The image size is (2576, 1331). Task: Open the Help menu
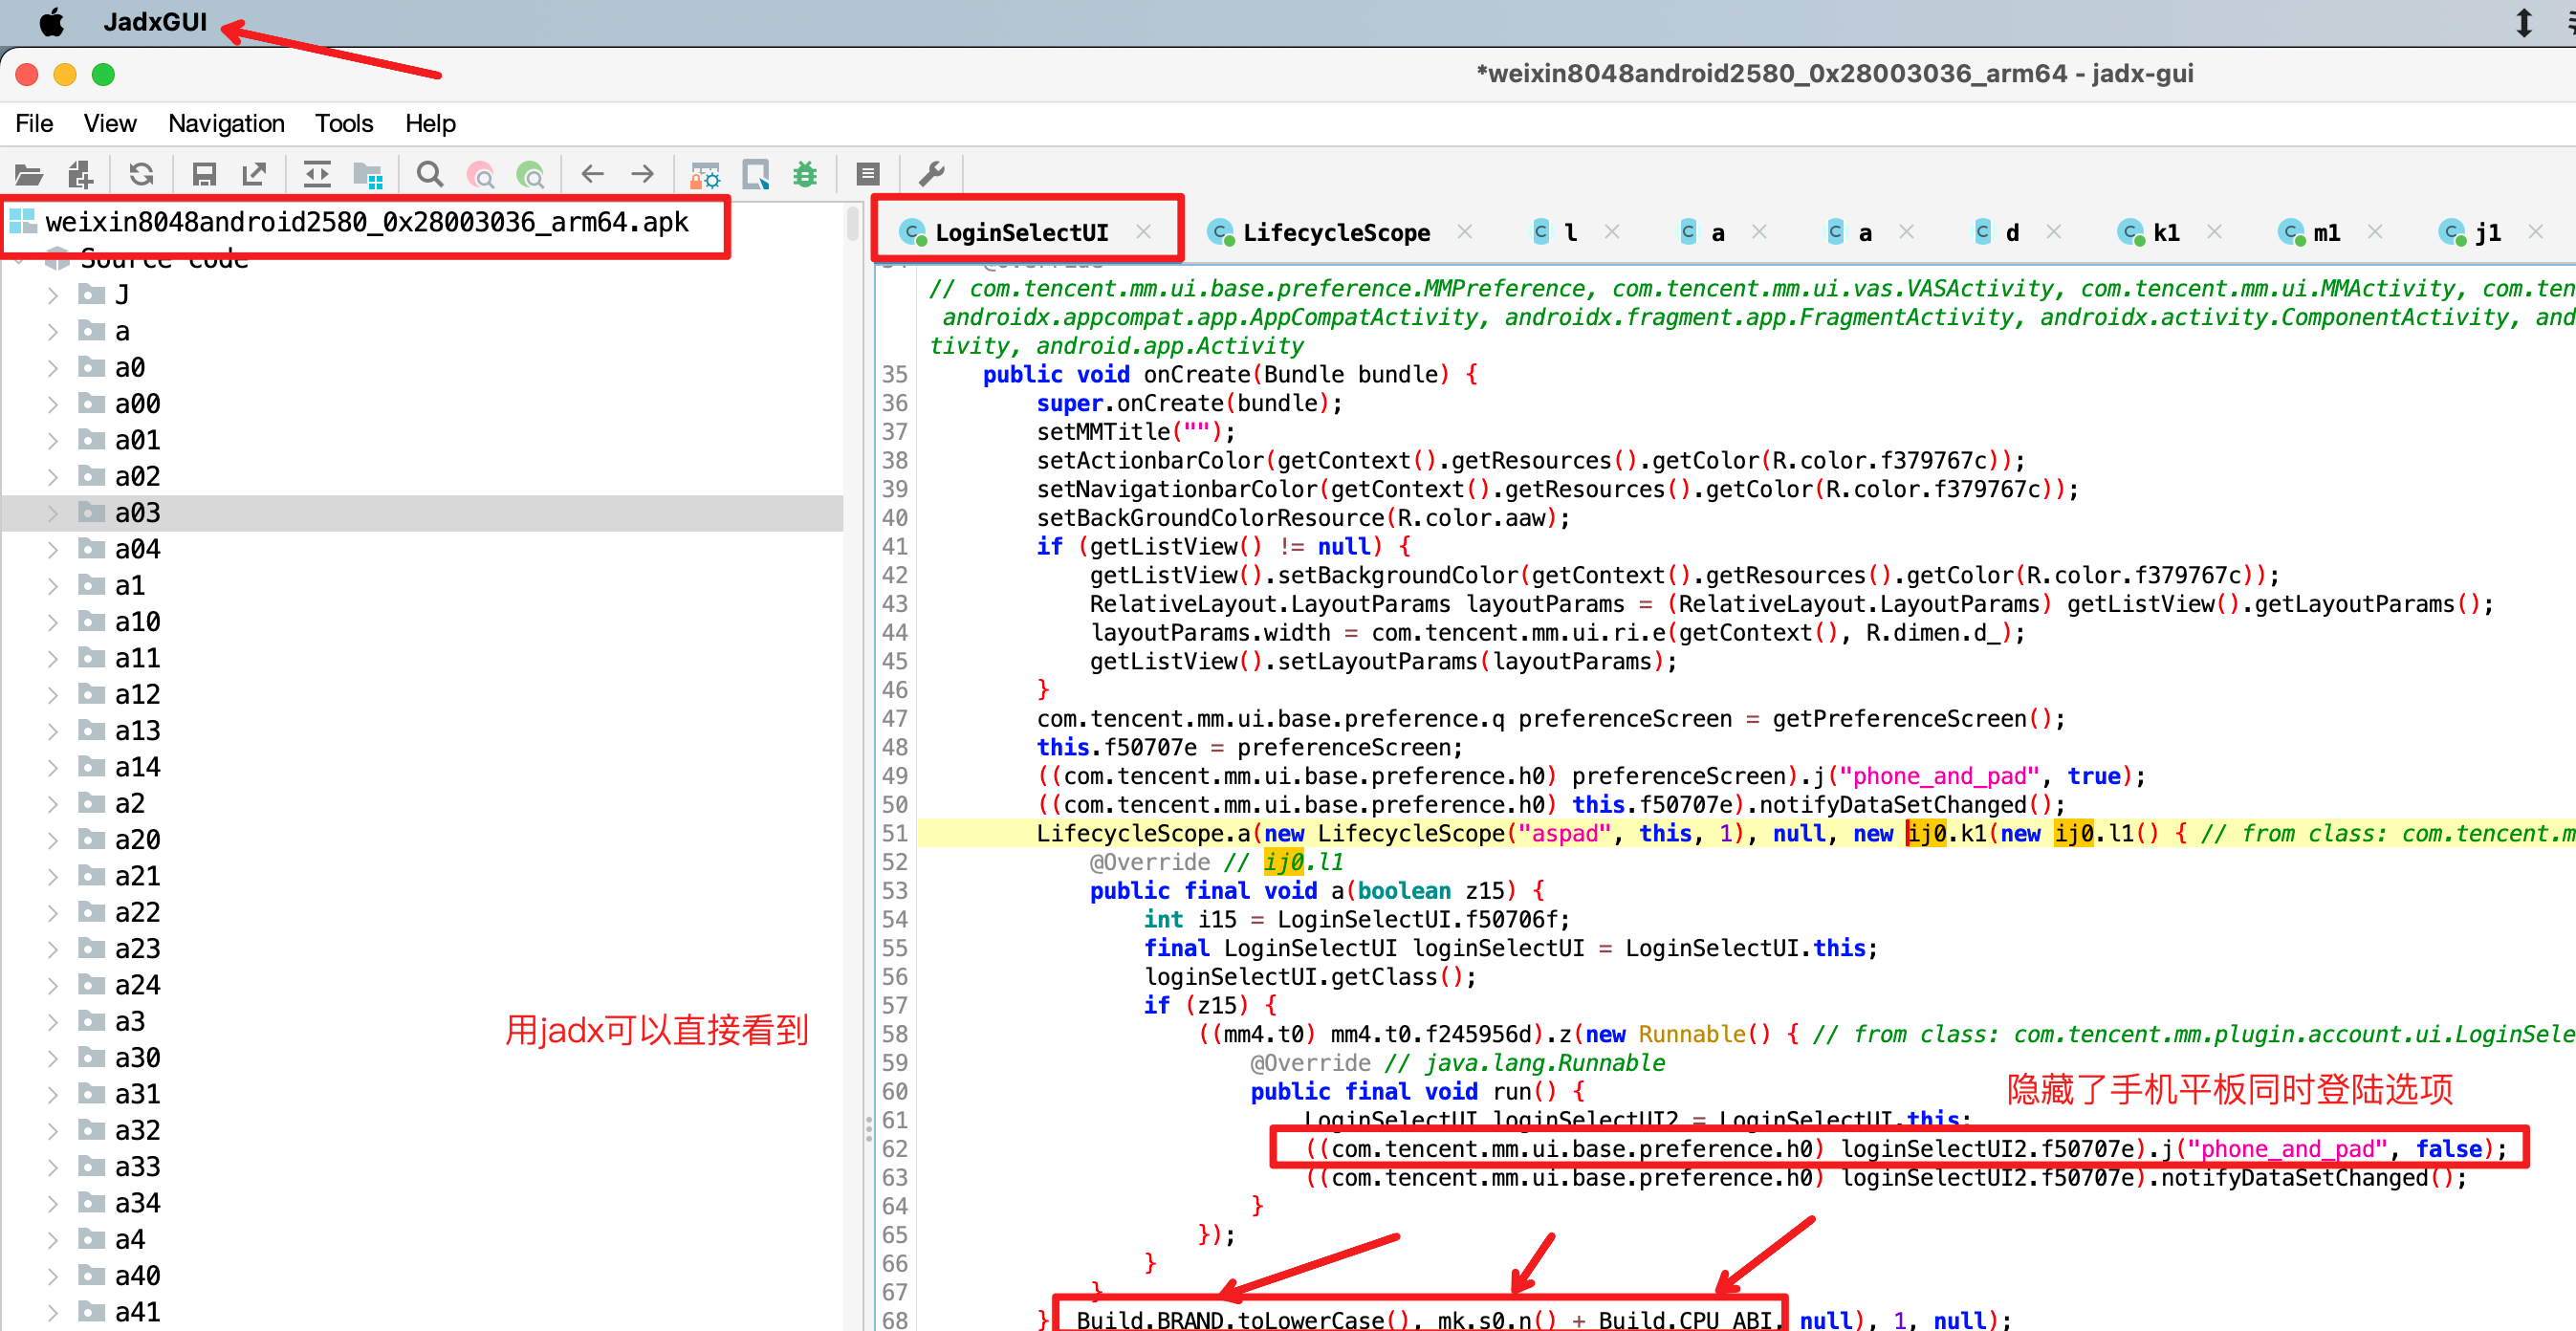(430, 123)
